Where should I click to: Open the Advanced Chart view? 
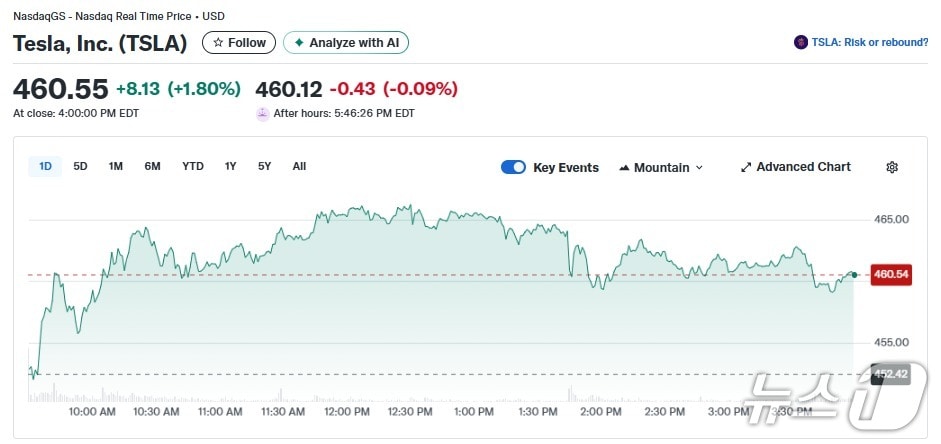[802, 167]
